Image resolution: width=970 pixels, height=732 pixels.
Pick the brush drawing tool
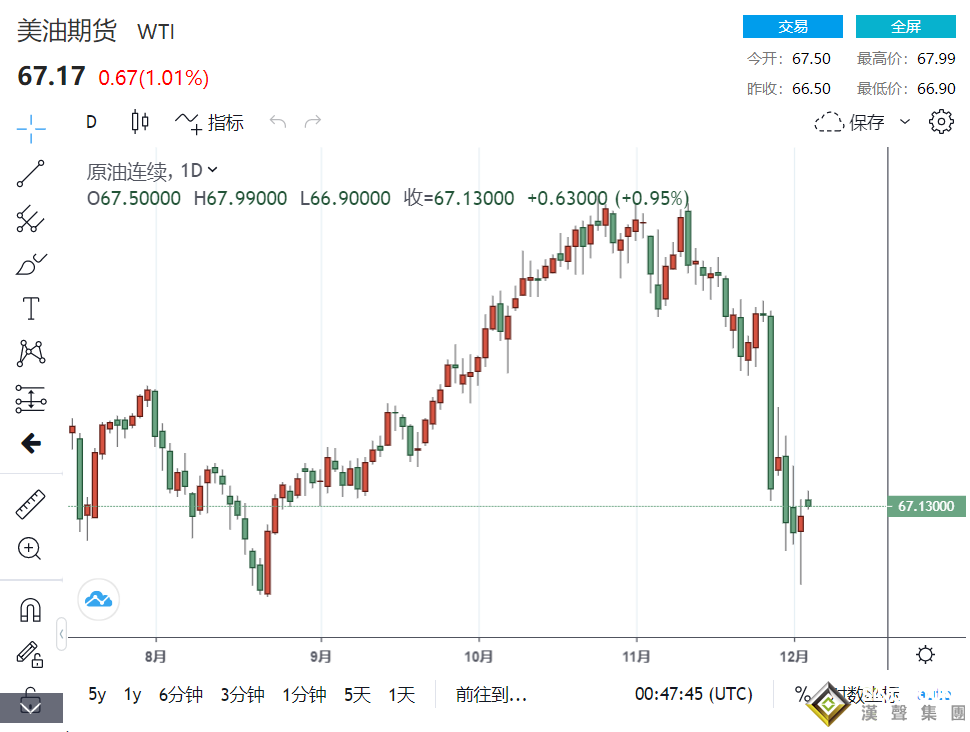point(31,264)
